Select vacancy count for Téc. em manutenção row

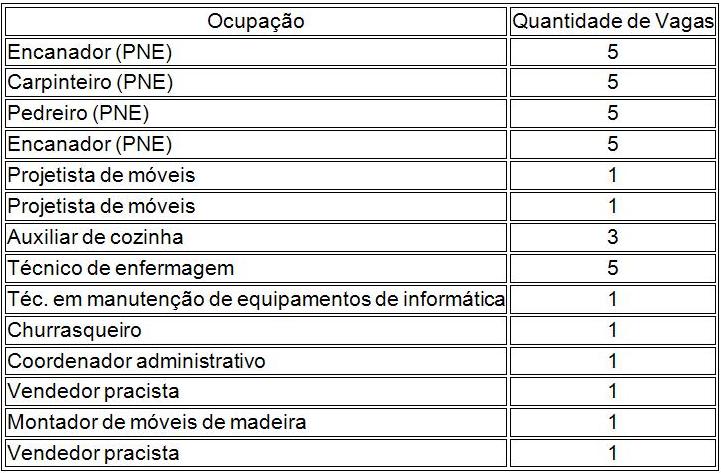[612, 299]
